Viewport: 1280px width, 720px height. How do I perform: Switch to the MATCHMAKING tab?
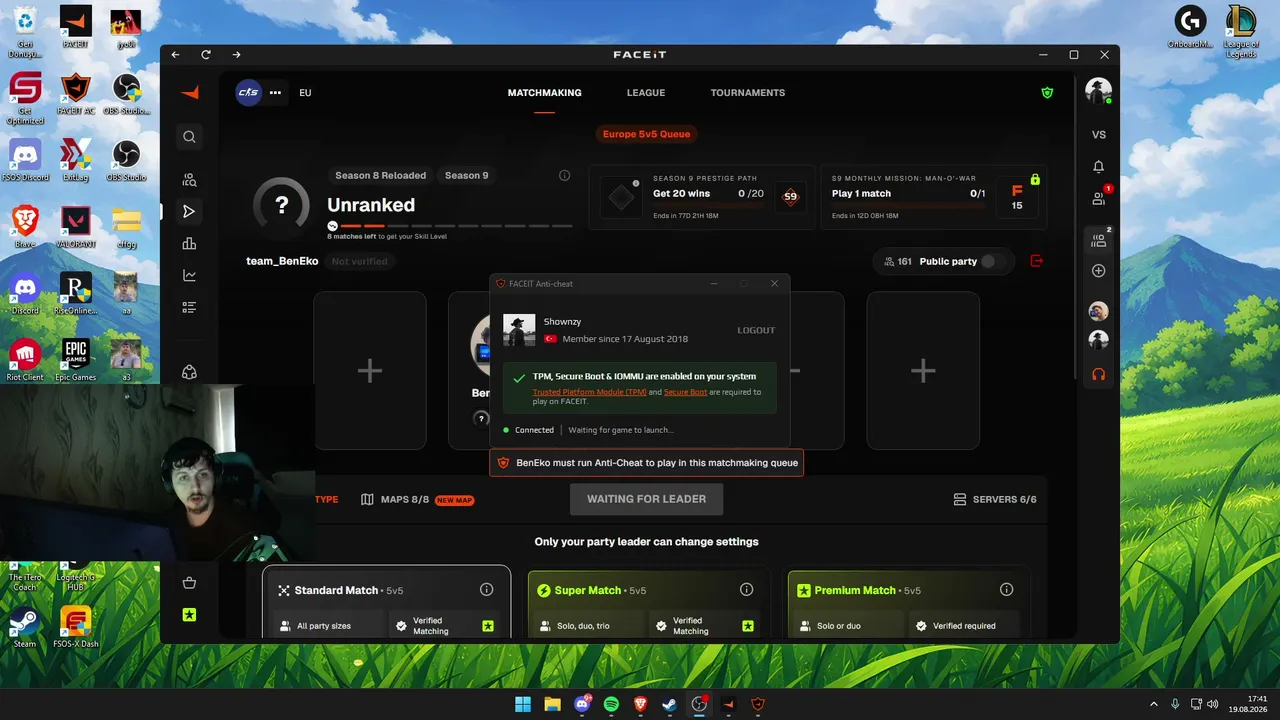(544, 93)
